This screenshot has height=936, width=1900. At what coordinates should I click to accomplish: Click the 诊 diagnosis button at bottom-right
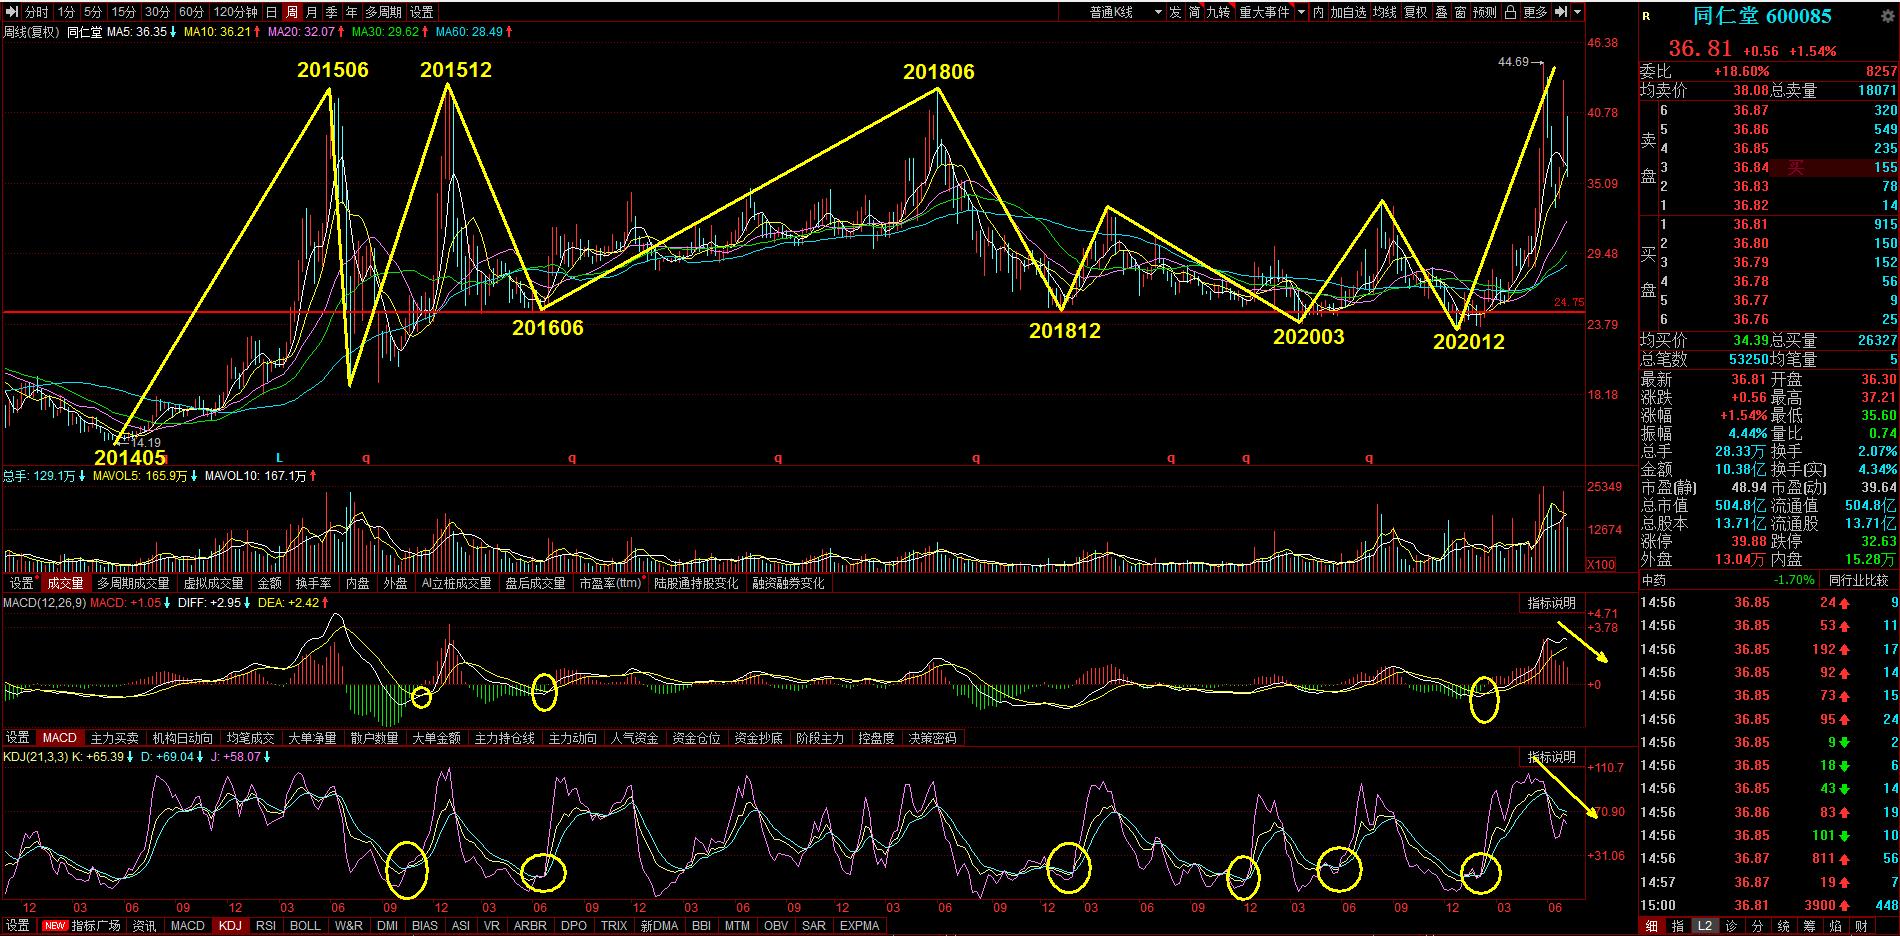pyautogui.click(x=1731, y=926)
